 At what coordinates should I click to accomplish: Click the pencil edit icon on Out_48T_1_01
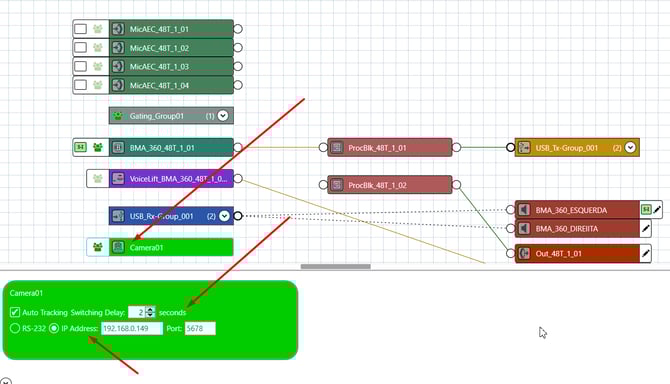tap(646, 253)
